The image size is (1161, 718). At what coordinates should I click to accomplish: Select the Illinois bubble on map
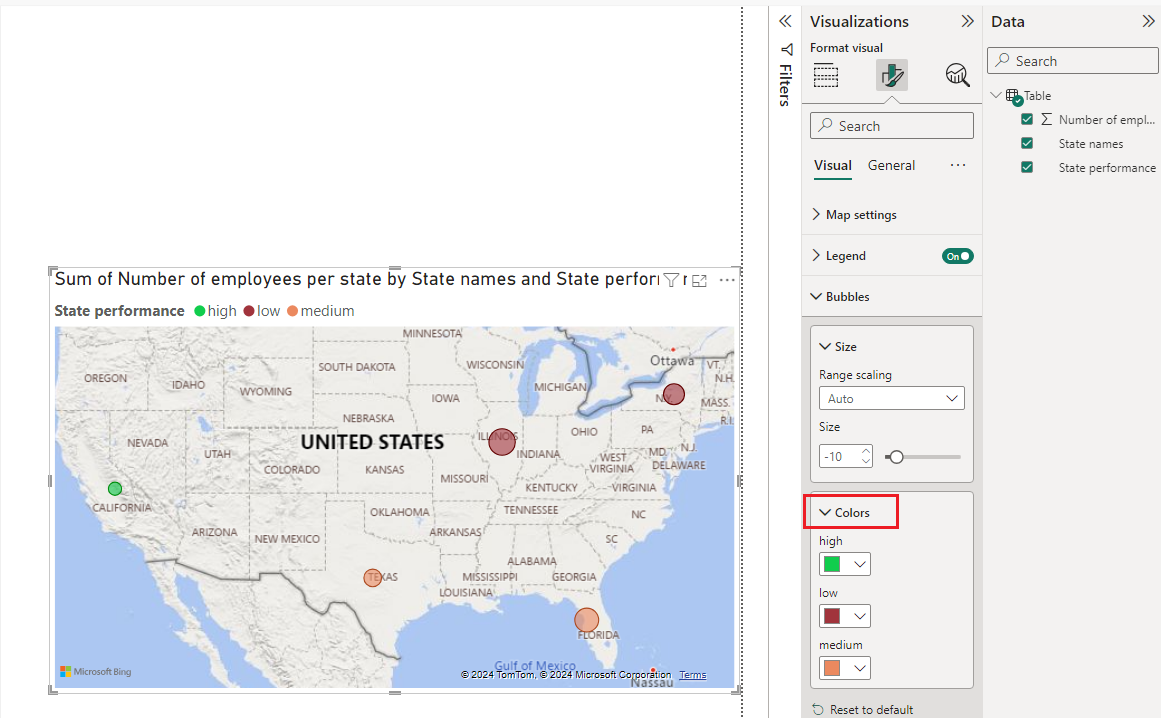click(502, 442)
